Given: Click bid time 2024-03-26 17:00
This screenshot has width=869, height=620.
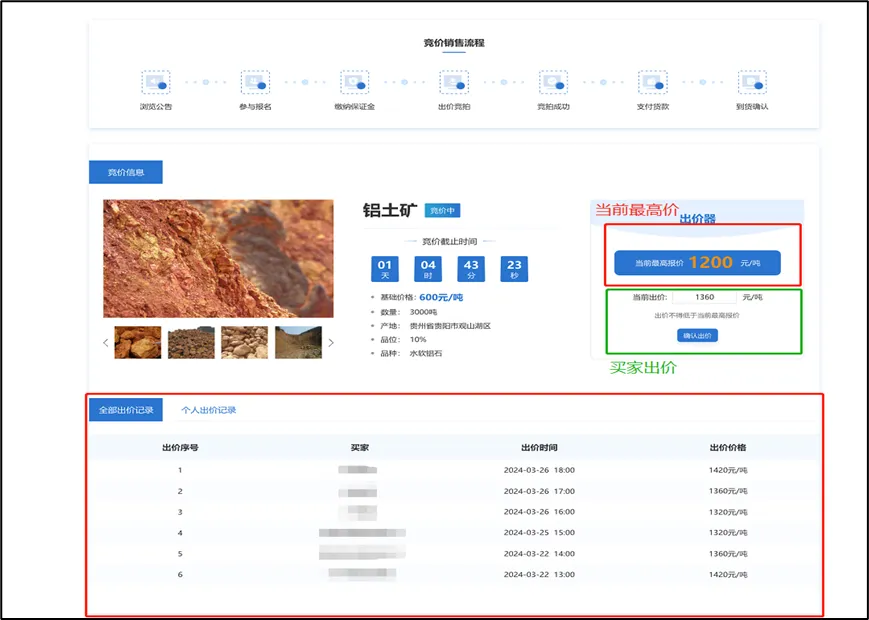Looking at the screenshot, I should click(539, 491).
